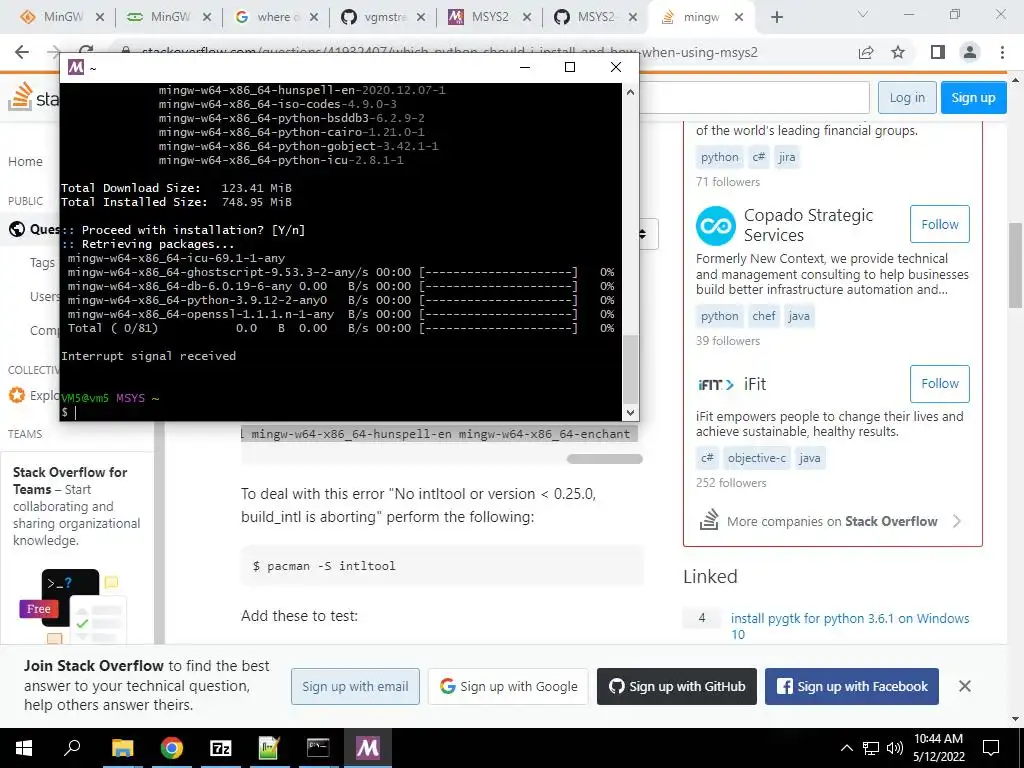Click the Questions globe icon
1024x768 pixels.
click(x=17, y=229)
